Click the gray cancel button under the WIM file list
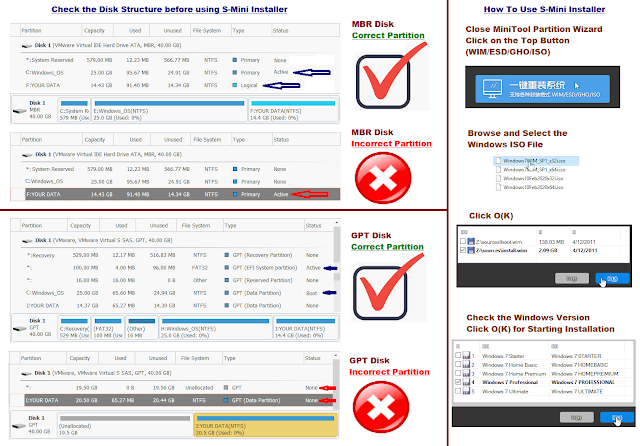 coord(571,279)
